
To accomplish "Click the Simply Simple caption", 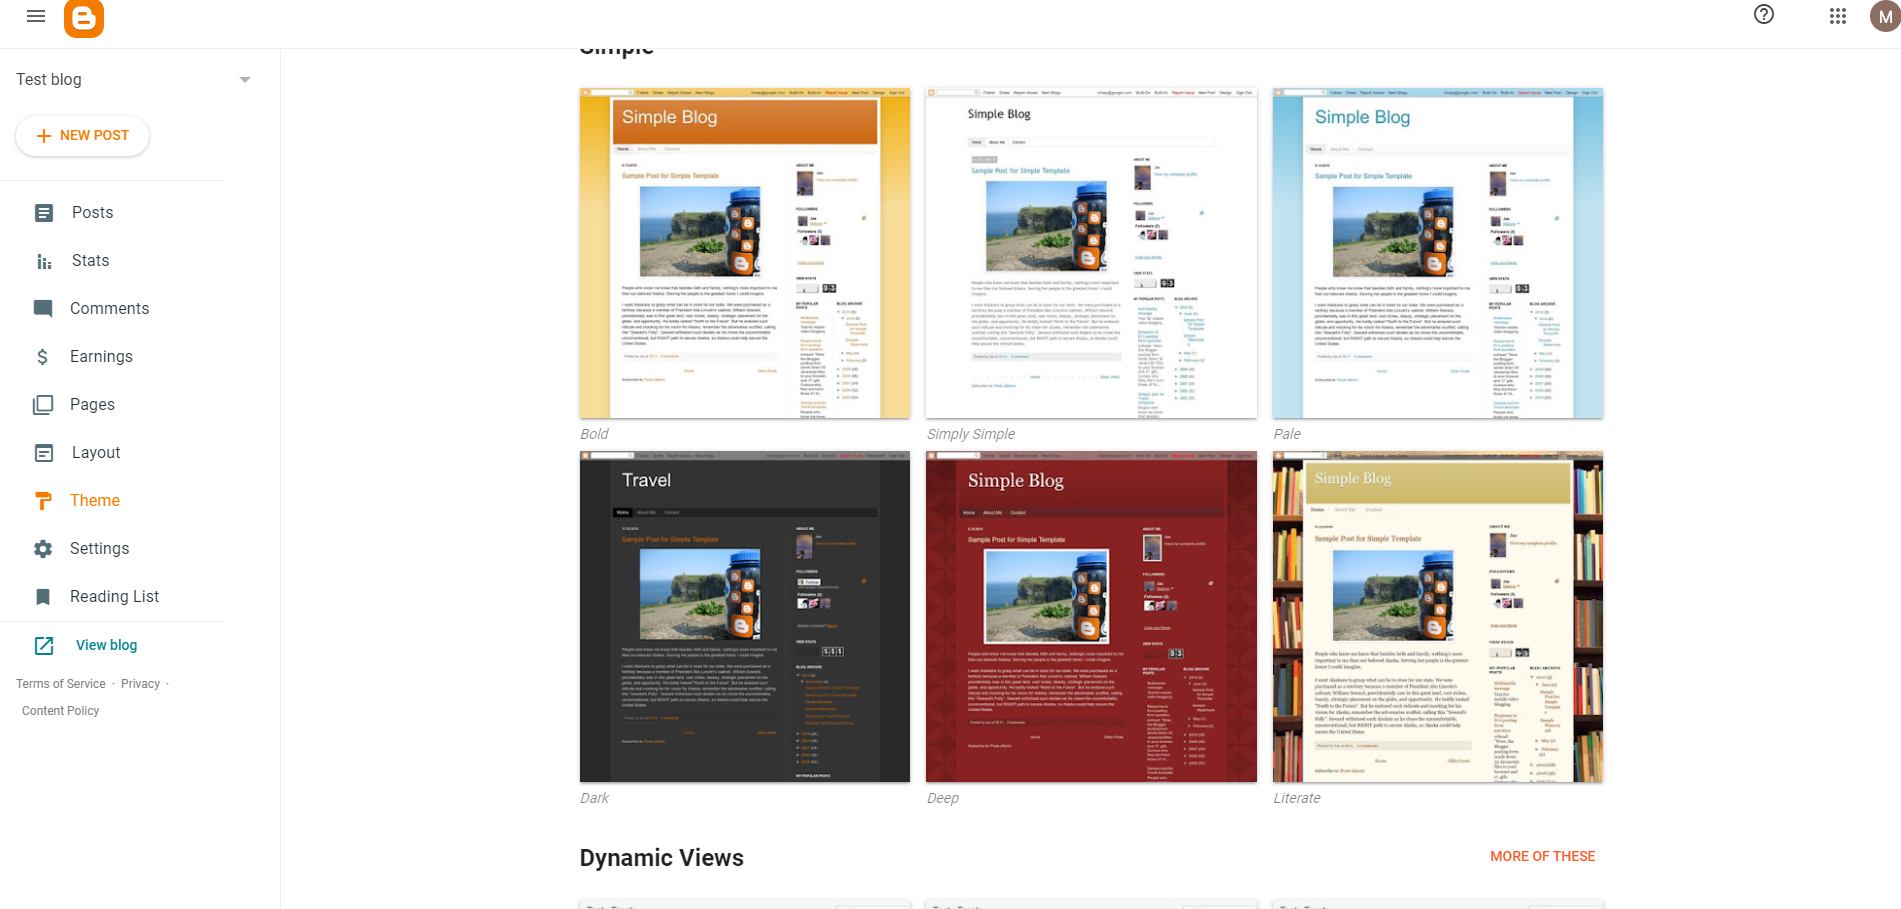I will 971,434.
